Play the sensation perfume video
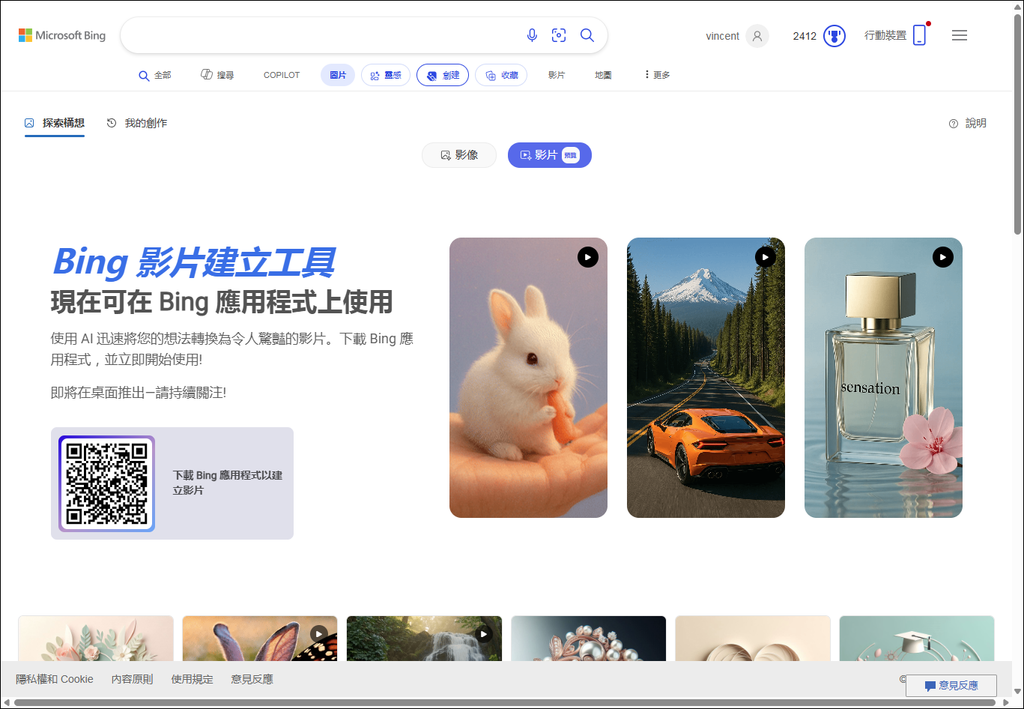1024x709 pixels. point(943,257)
